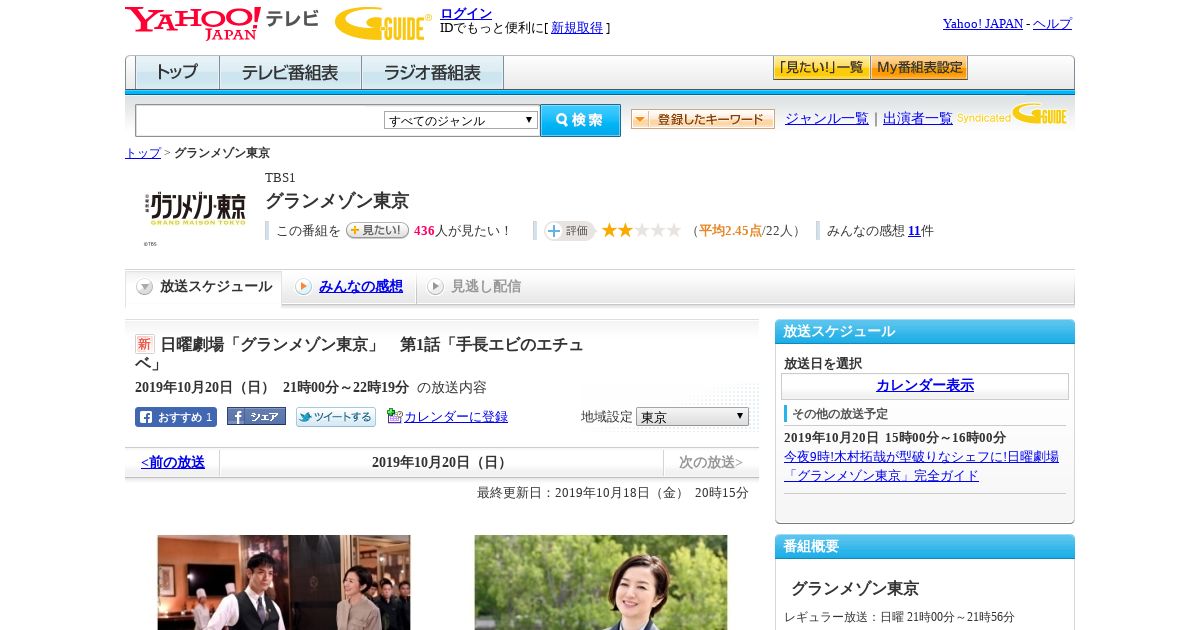Click the 番組概要 panel header
Viewport: 1200px width, 630px height.
pyautogui.click(x=925, y=546)
